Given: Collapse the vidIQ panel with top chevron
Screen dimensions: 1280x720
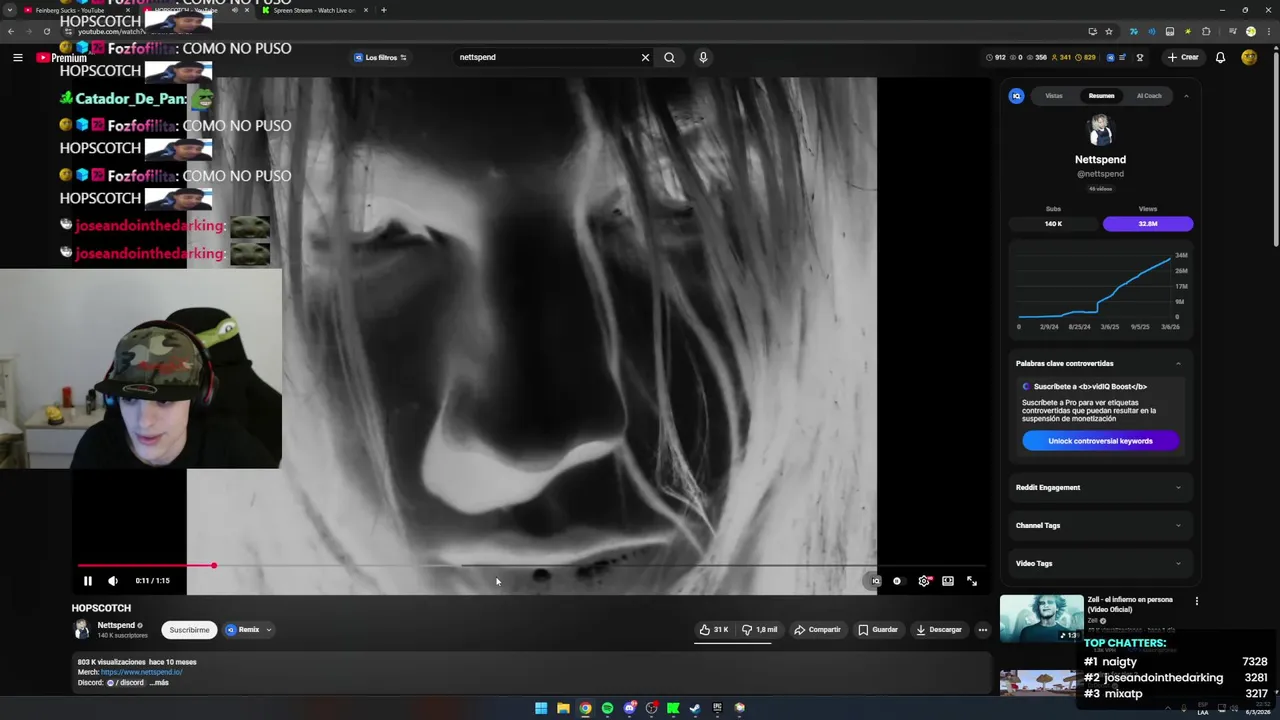Looking at the screenshot, I should pyautogui.click(x=1186, y=96).
